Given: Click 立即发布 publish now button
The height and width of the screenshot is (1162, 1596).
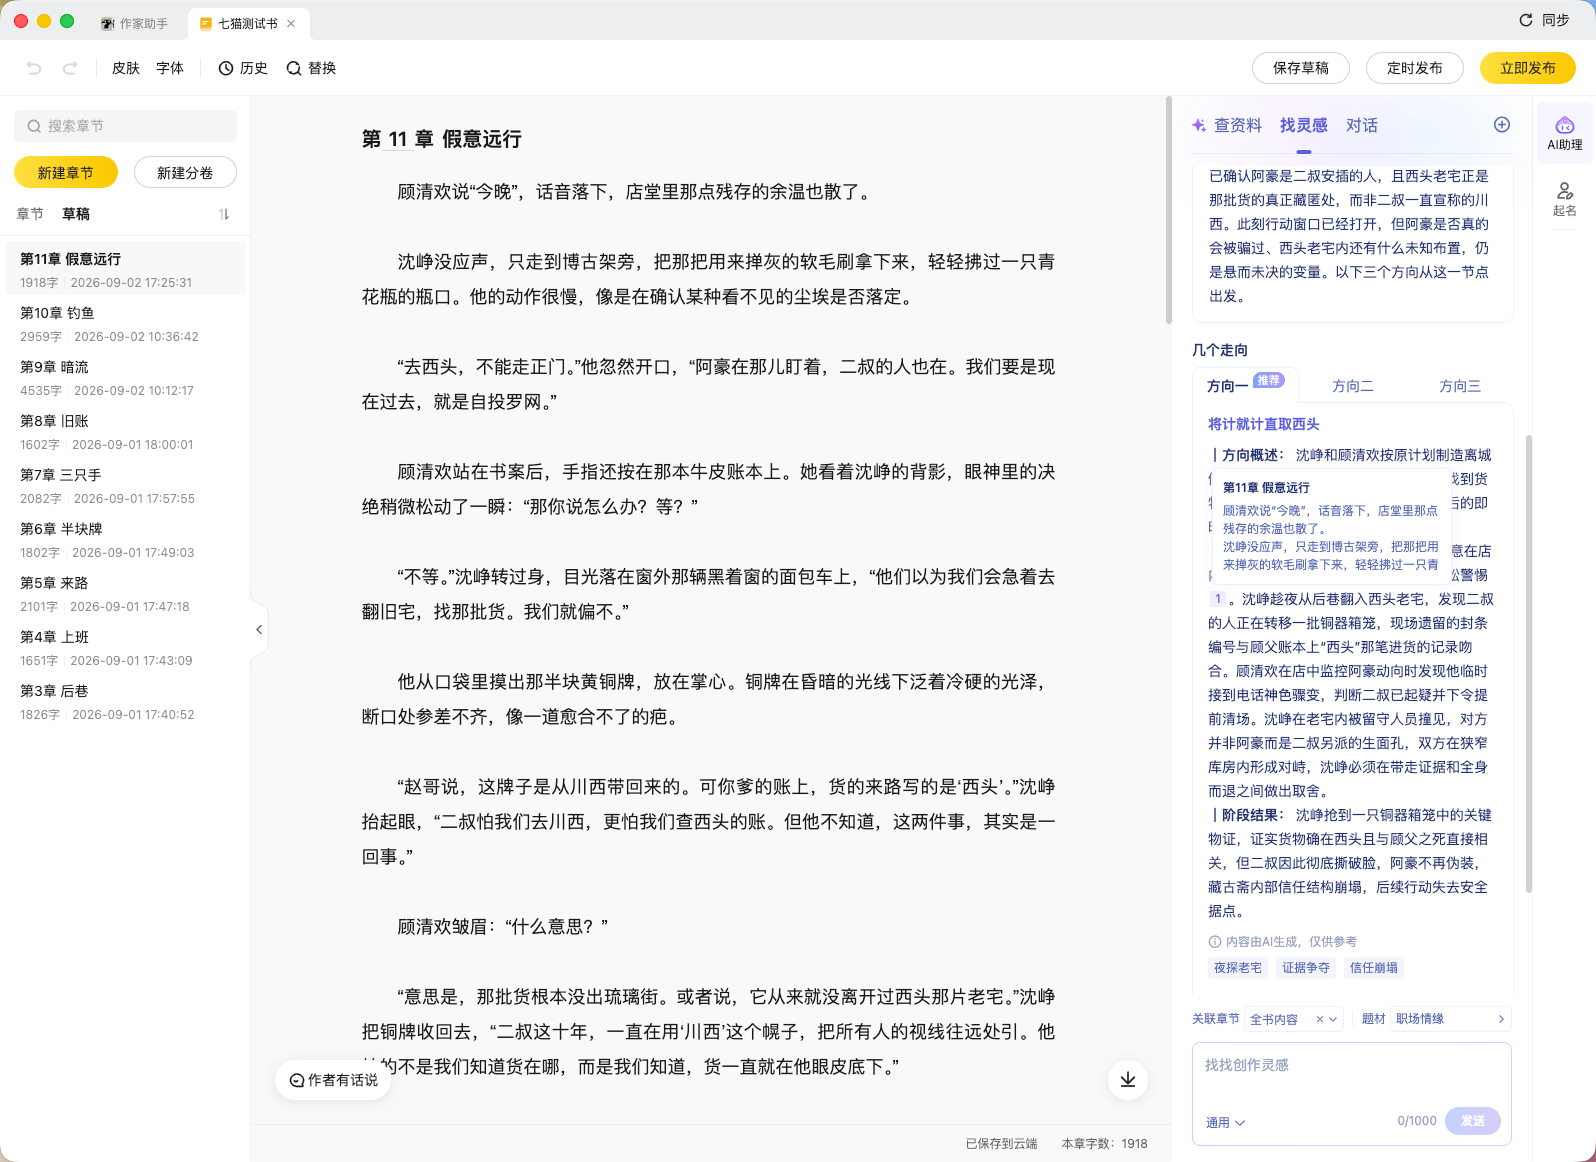Looking at the screenshot, I should pyautogui.click(x=1528, y=68).
